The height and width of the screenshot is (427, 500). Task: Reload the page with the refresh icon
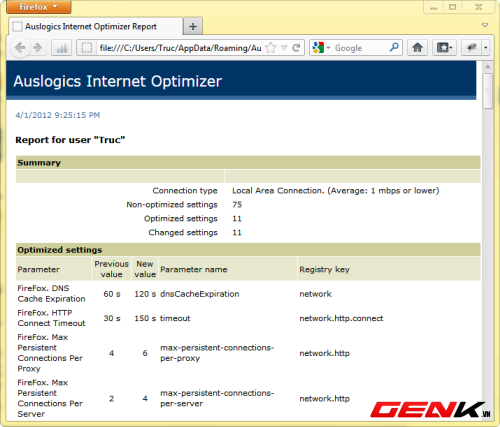click(x=296, y=48)
